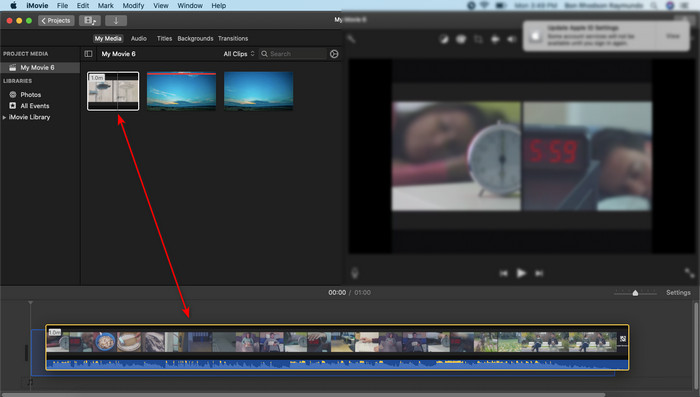Switch to the My Media tab
700x397 pixels.
pos(108,38)
